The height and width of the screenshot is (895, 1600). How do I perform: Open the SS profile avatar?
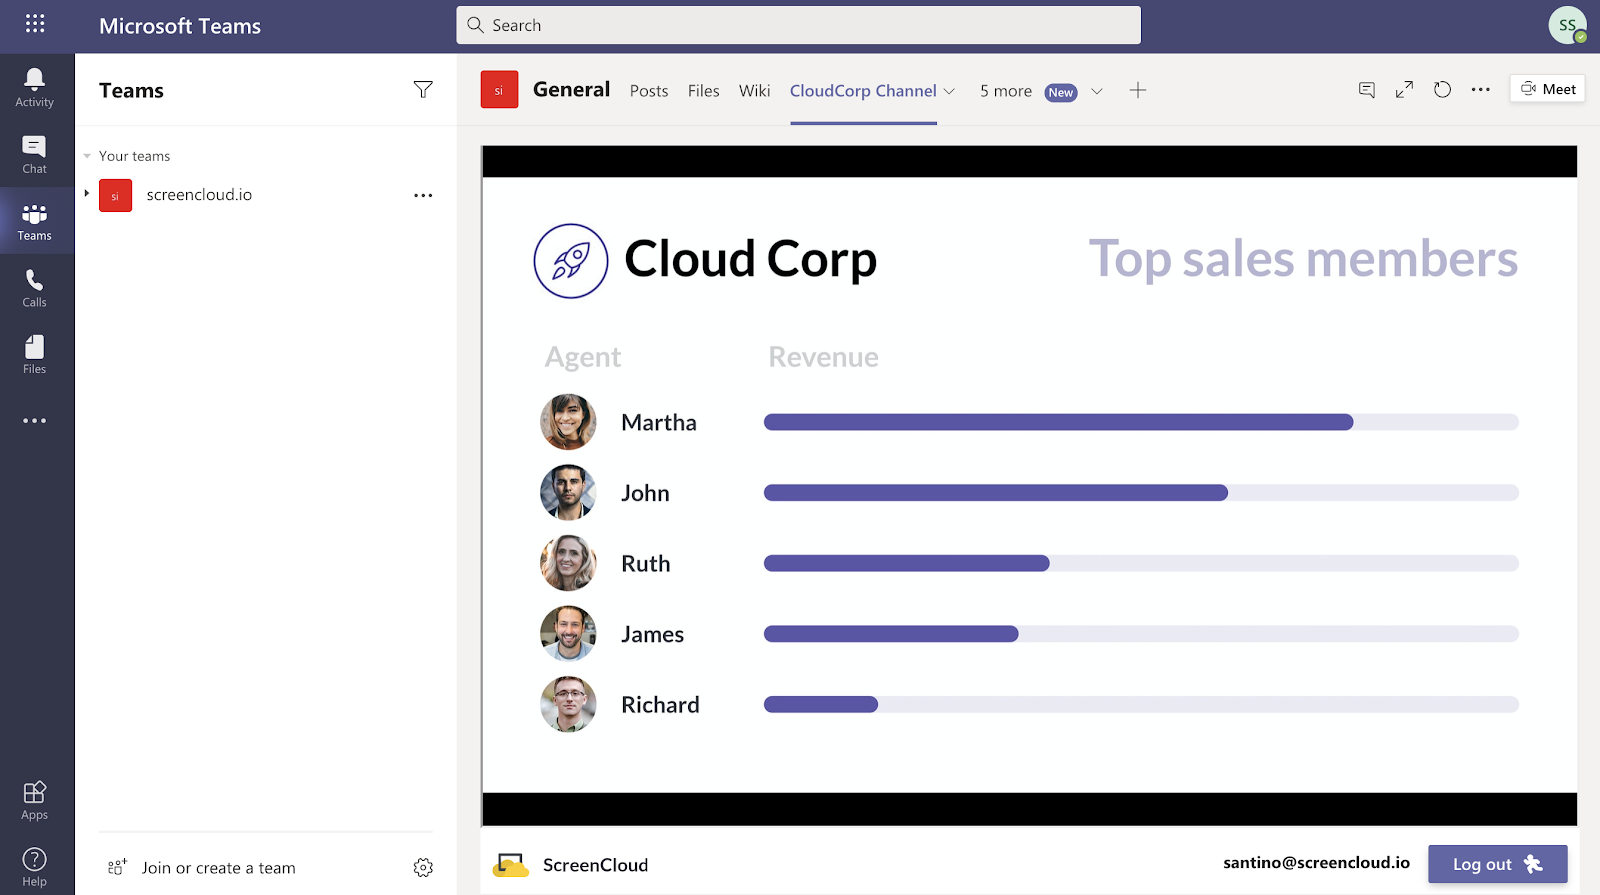coord(1567,25)
